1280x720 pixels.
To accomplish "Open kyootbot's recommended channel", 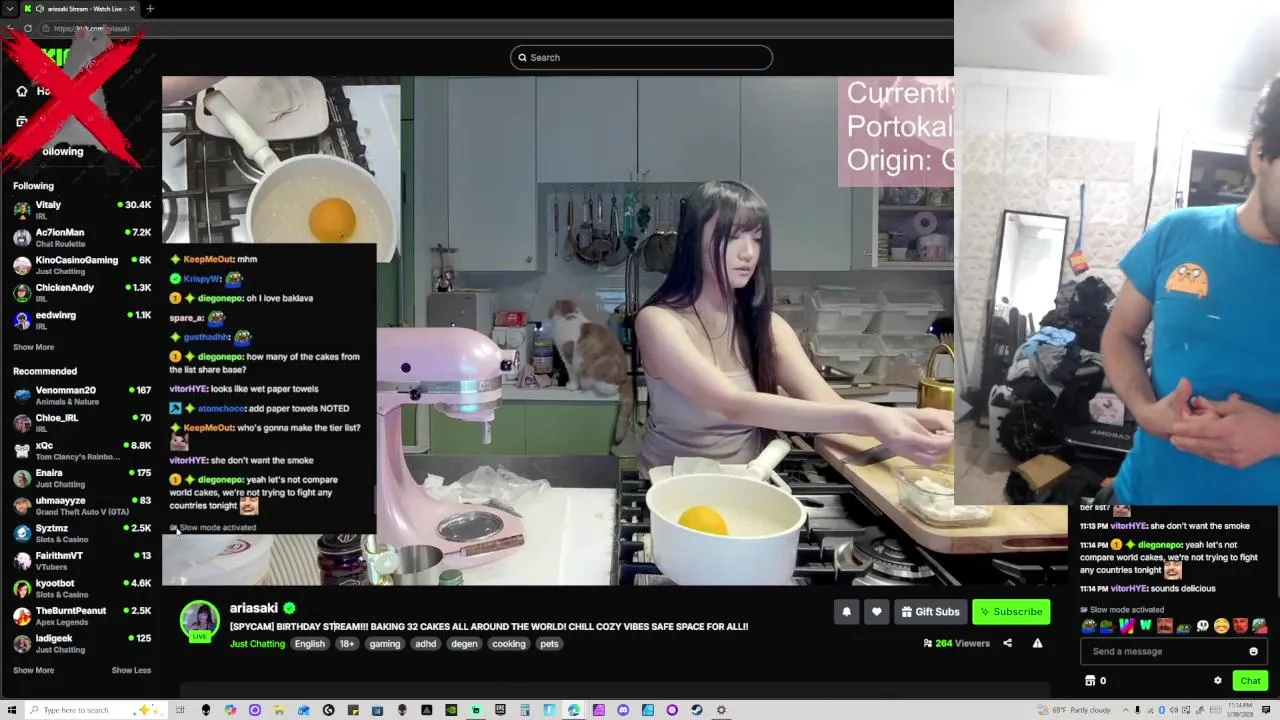I will tap(82, 588).
